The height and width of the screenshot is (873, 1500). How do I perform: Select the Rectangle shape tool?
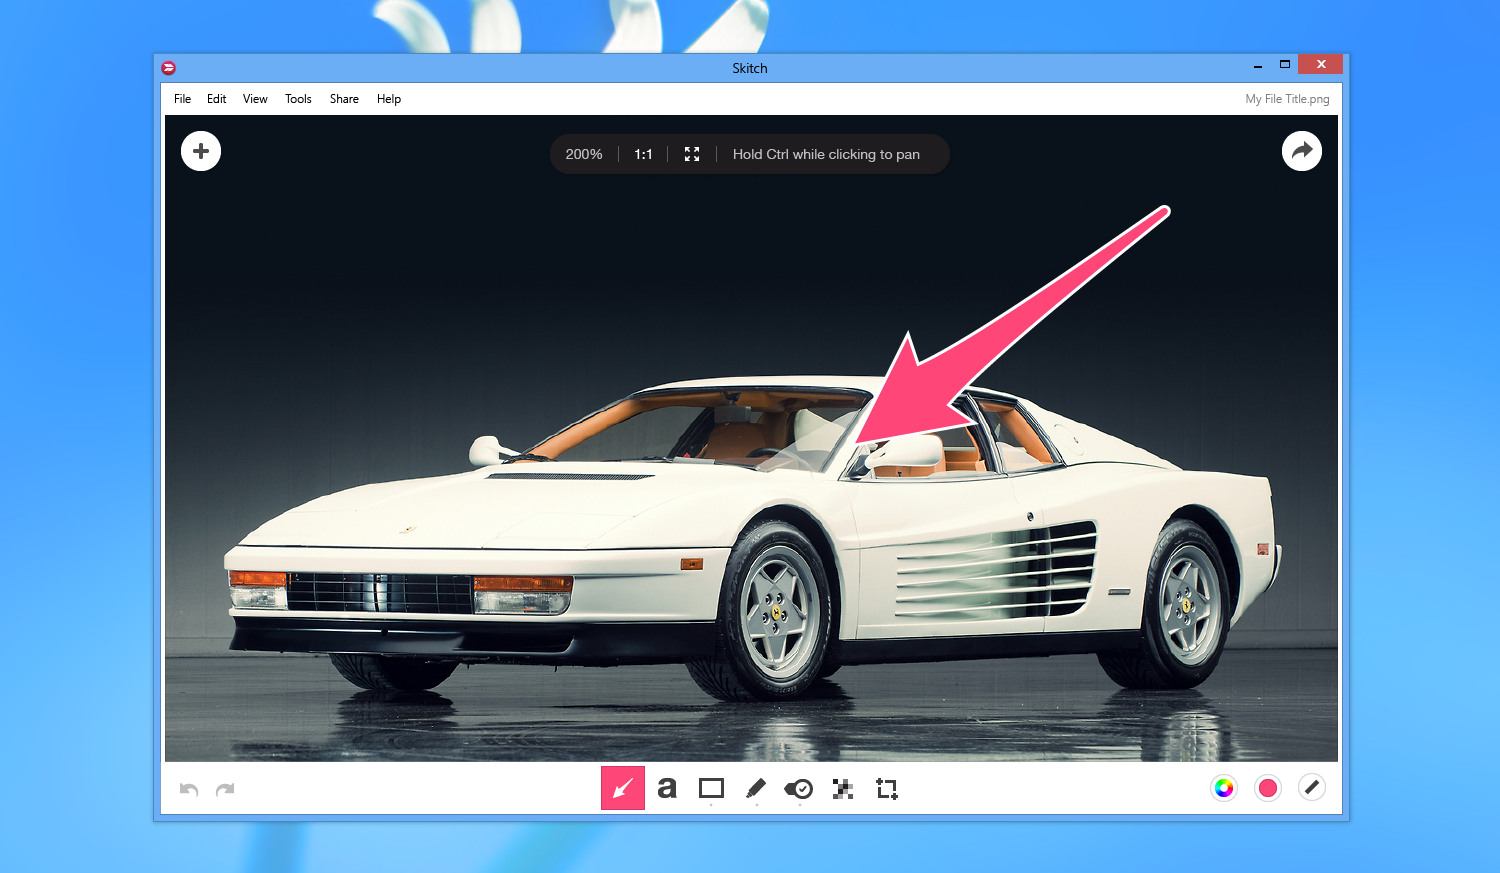(711, 788)
